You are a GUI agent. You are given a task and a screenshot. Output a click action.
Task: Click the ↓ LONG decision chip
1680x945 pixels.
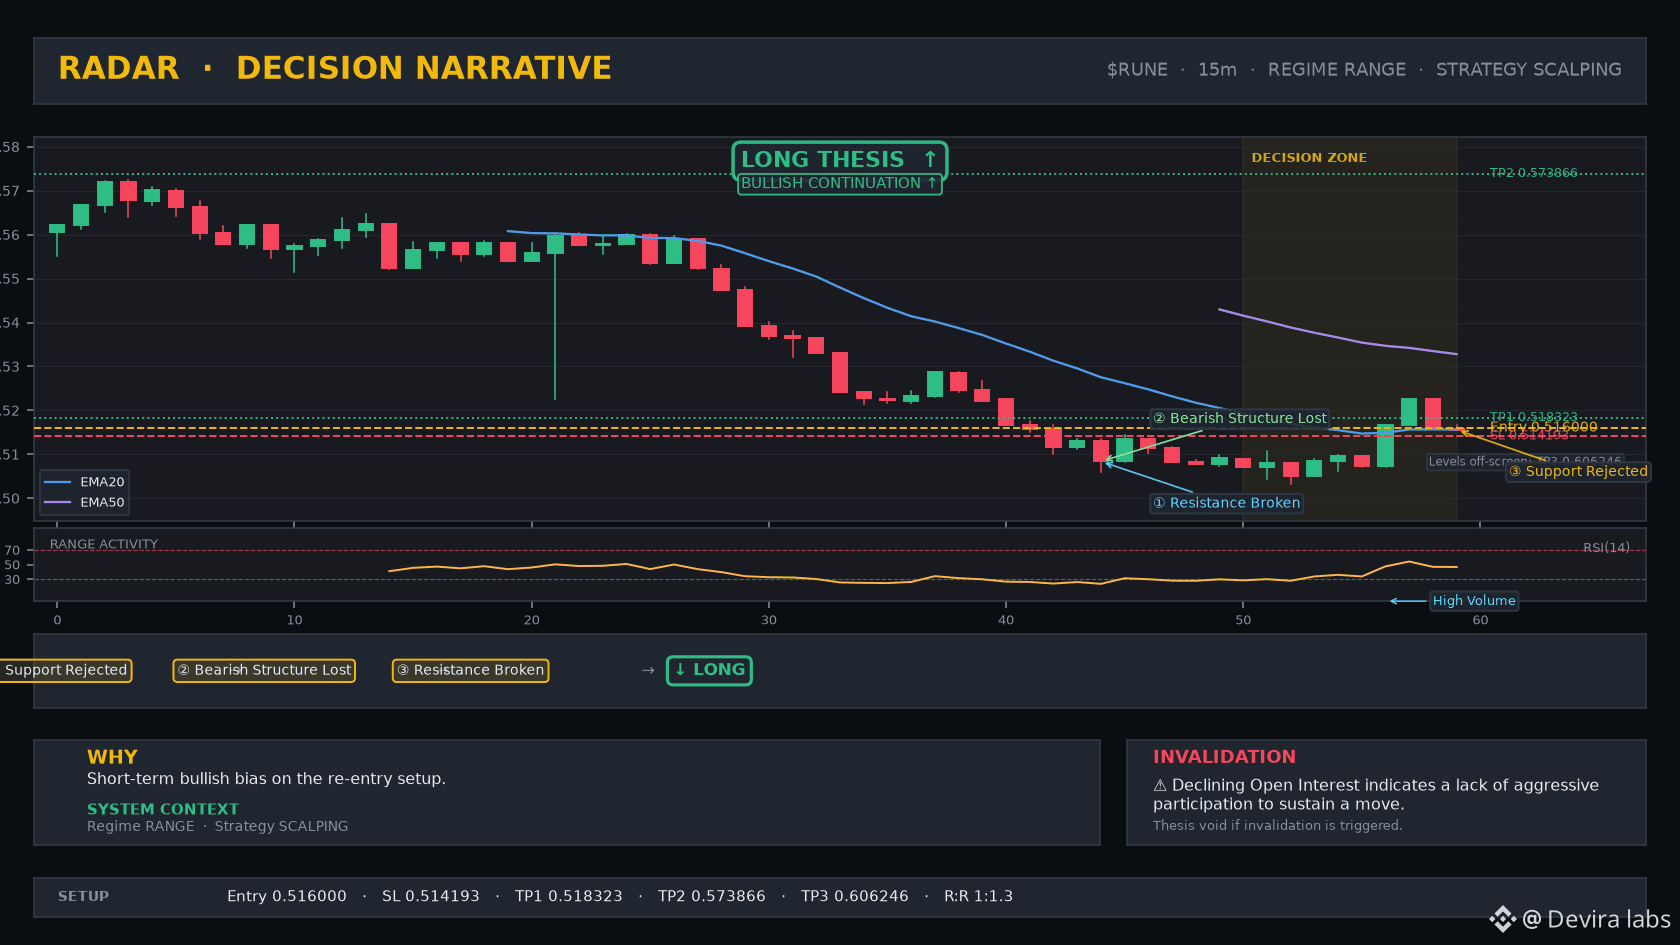709,670
